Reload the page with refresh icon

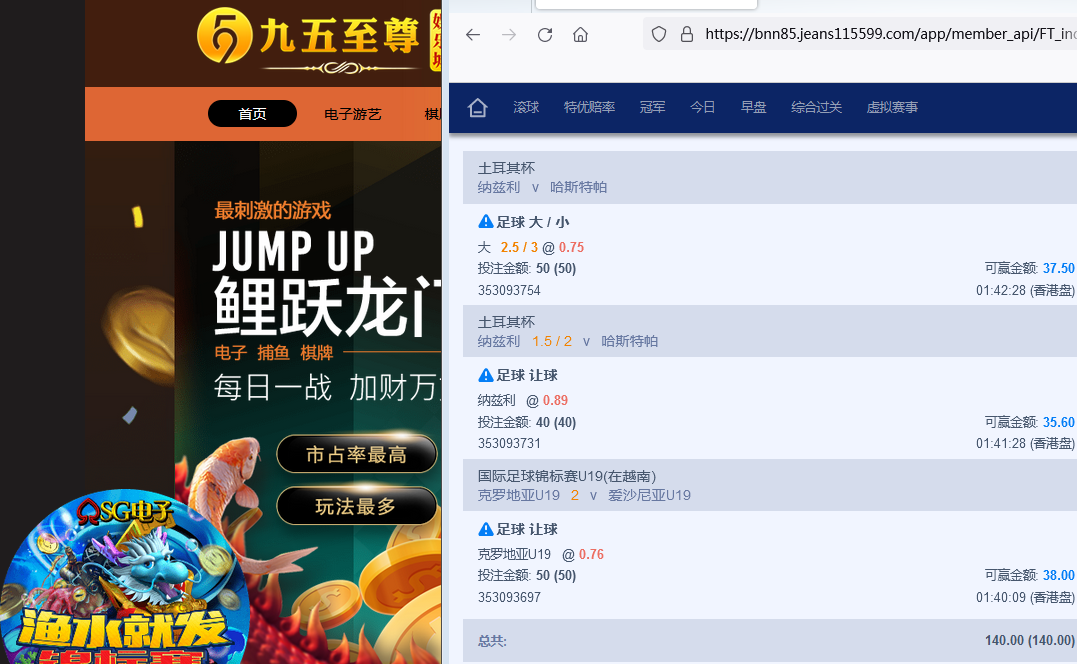(x=545, y=34)
